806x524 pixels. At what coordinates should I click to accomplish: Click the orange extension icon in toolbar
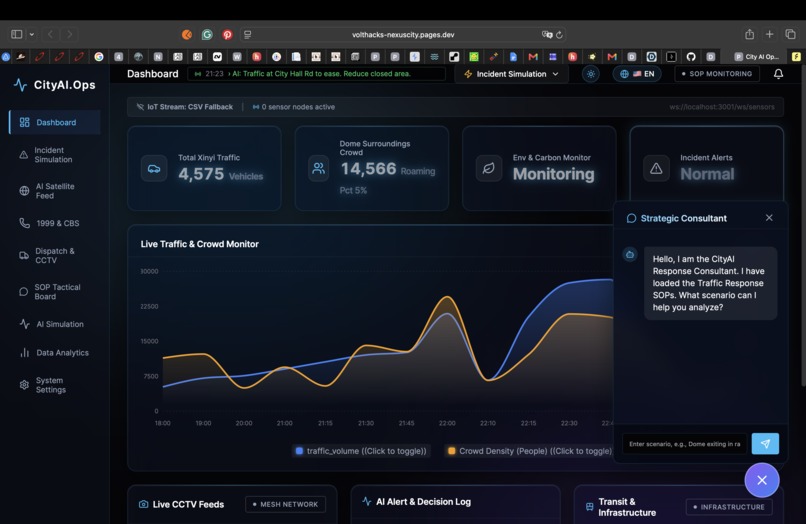187,34
